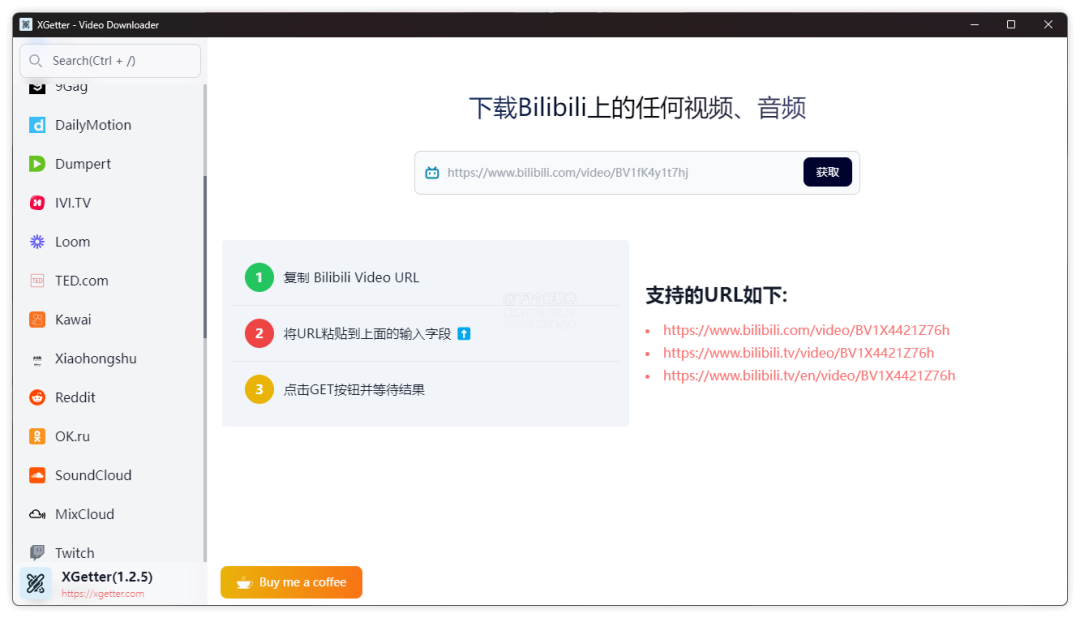Close the XGetter window
The width and height of the screenshot is (1080, 618).
coord(1048,25)
